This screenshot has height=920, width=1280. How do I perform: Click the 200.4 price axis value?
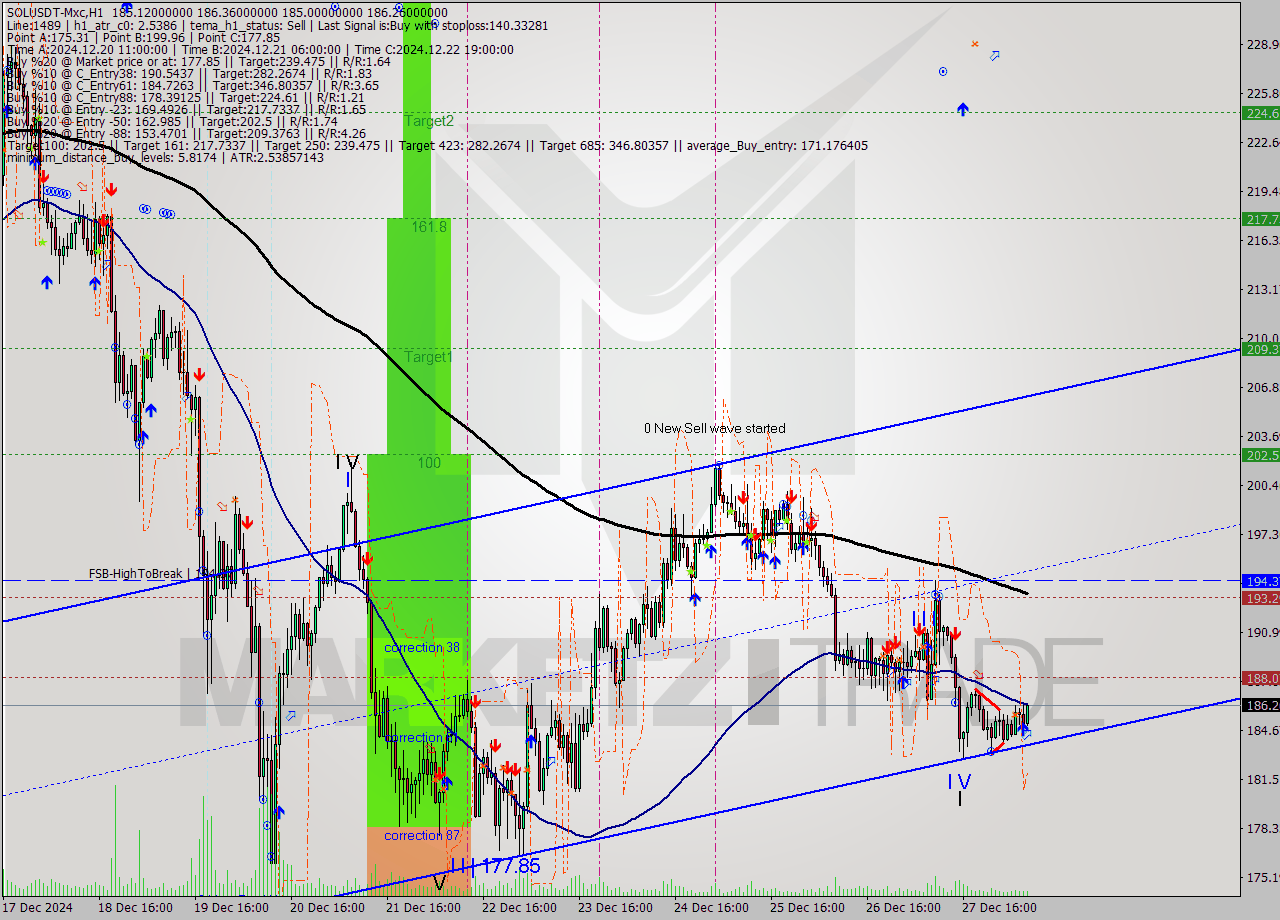(x=1262, y=485)
